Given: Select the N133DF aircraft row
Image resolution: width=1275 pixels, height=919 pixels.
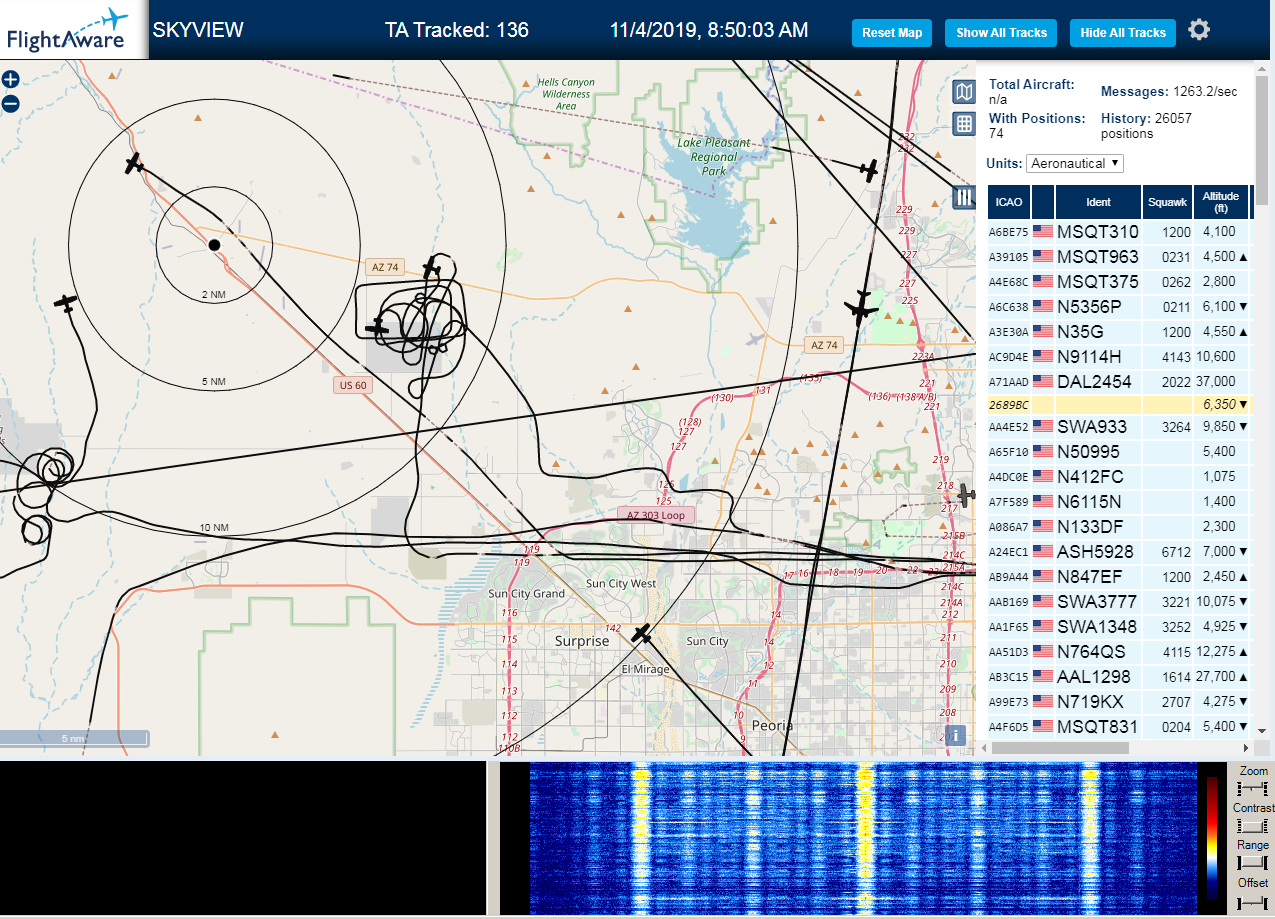Looking at the screenshot, I should [x=1119, y=526].
